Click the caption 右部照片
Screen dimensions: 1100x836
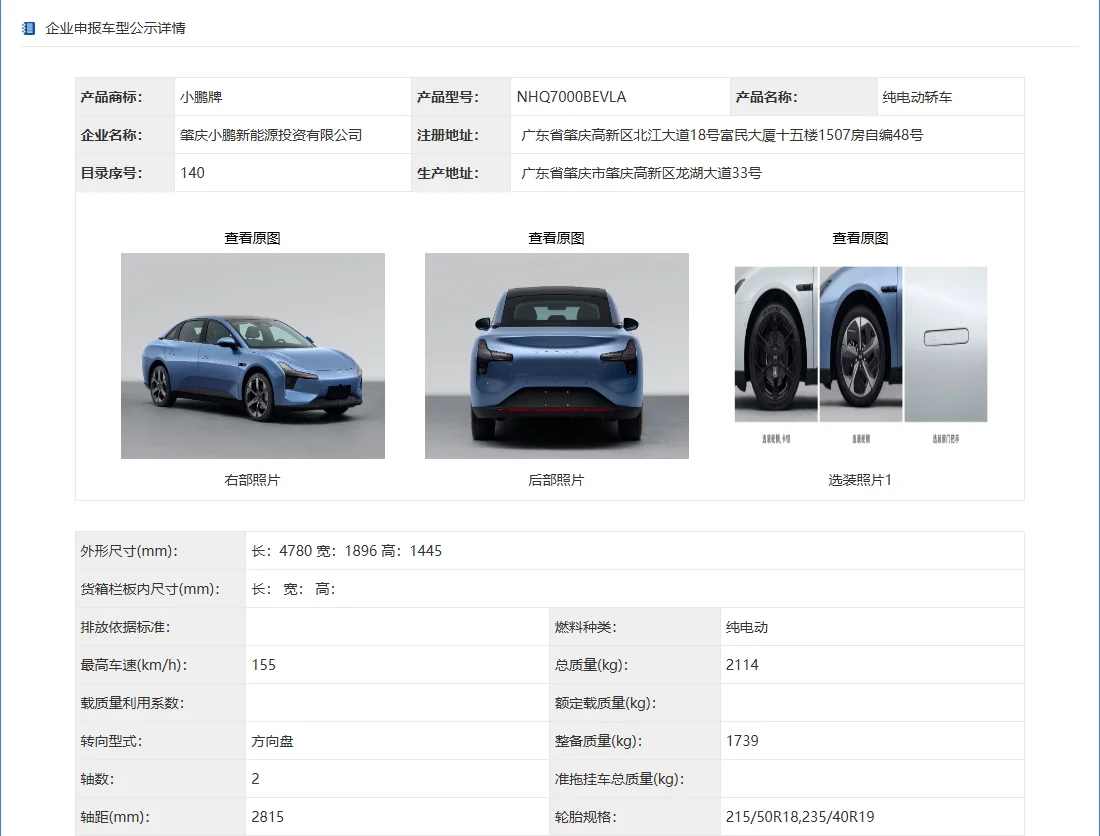[x=253, y=480]
